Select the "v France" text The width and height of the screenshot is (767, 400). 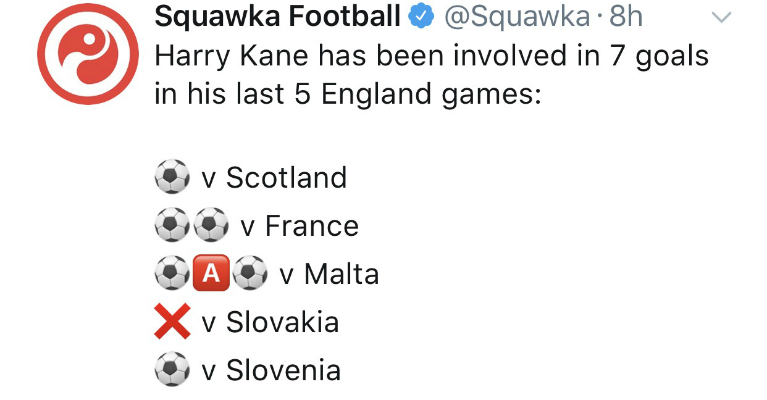(x=299, y=227)
